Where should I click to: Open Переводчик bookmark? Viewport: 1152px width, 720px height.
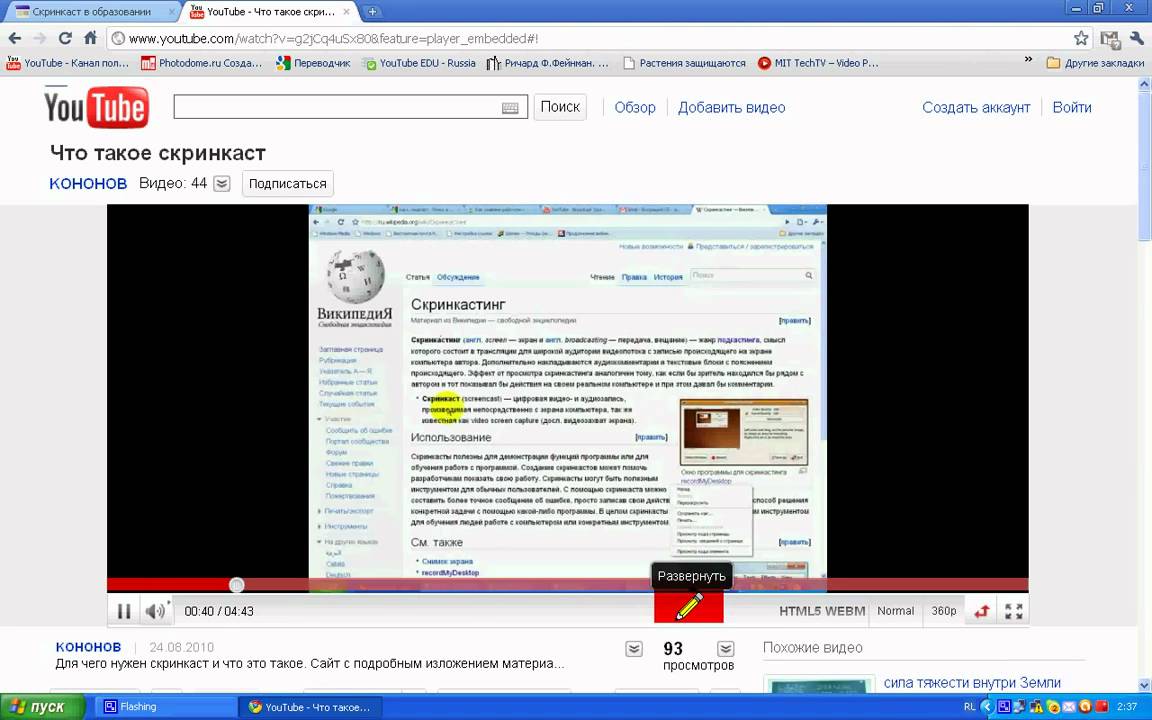pos(313,63)
